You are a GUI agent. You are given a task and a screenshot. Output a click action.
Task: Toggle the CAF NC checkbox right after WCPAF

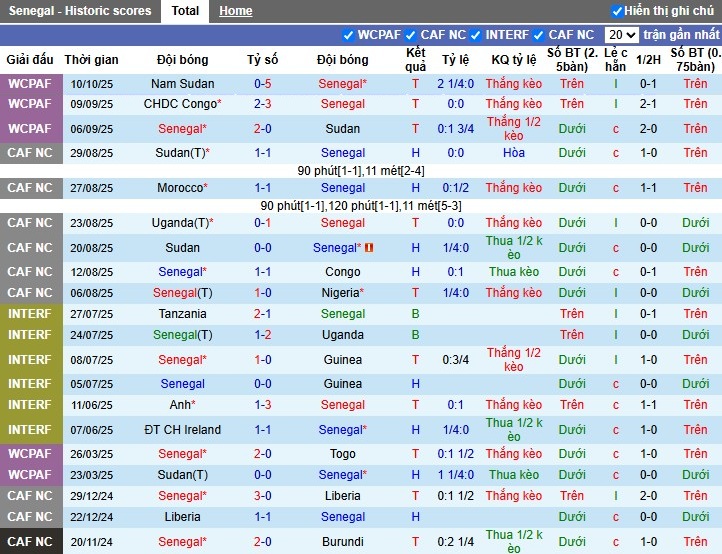tap(411, 35)
